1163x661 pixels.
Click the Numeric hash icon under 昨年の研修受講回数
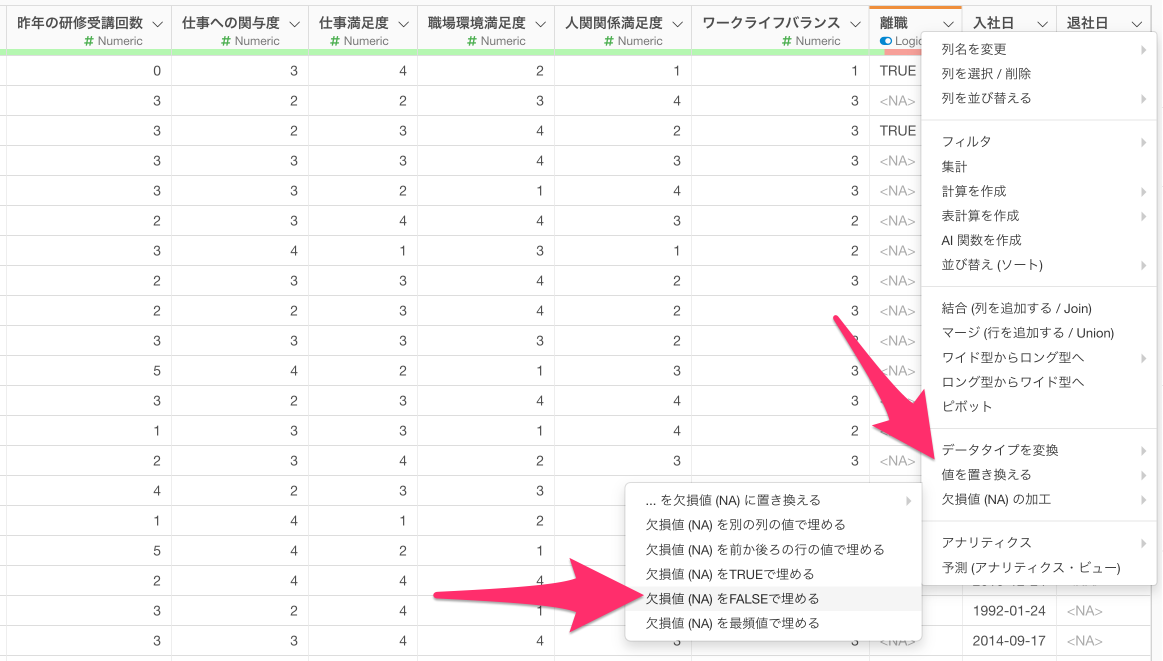tap(90, 41)
